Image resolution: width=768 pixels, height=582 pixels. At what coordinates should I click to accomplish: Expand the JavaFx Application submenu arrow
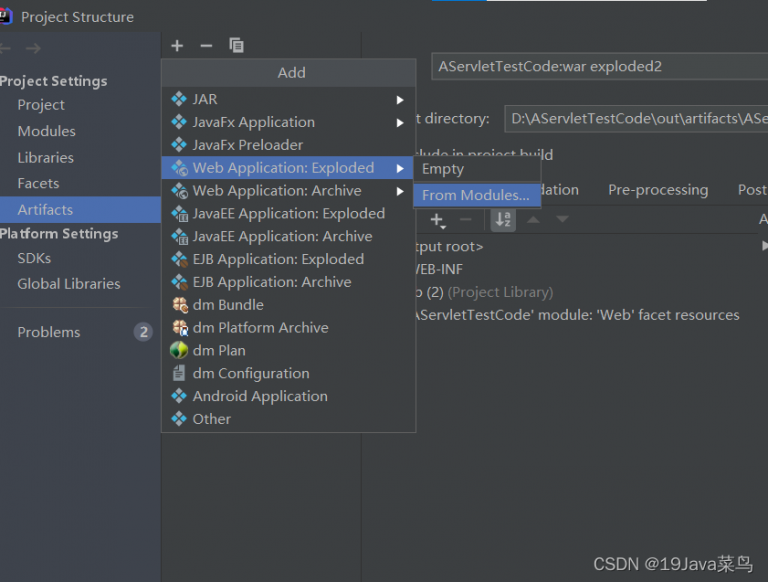pyautogui.click(x=400, y=123)
